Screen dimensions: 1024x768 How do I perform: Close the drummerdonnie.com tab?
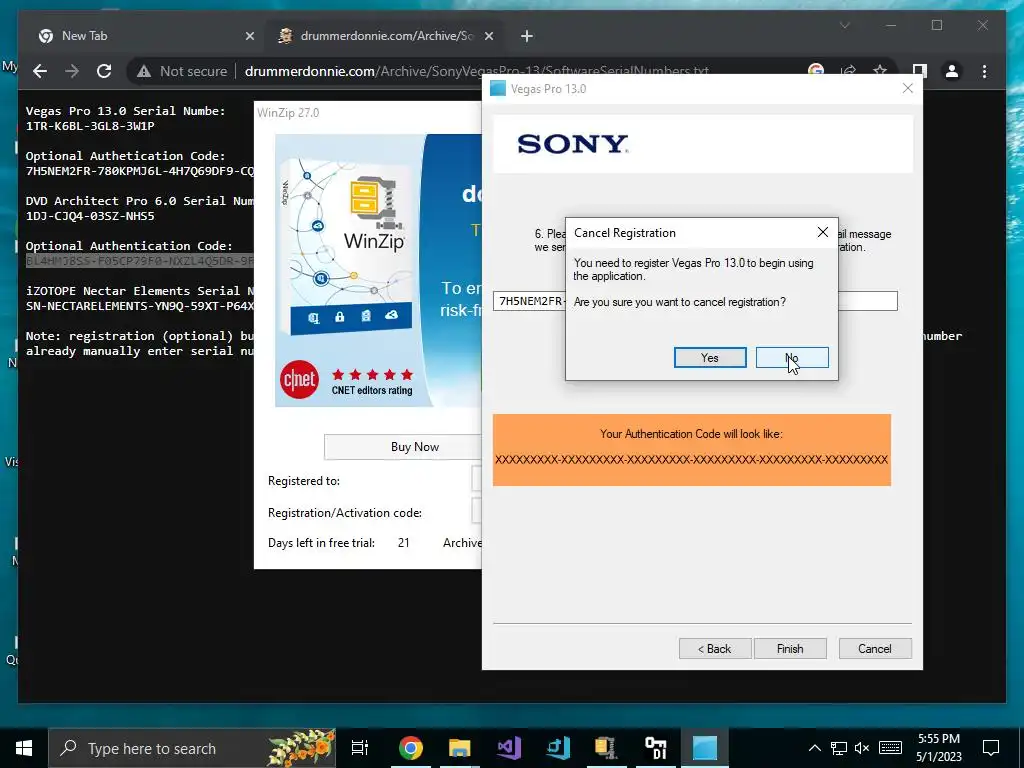(488, 37)
